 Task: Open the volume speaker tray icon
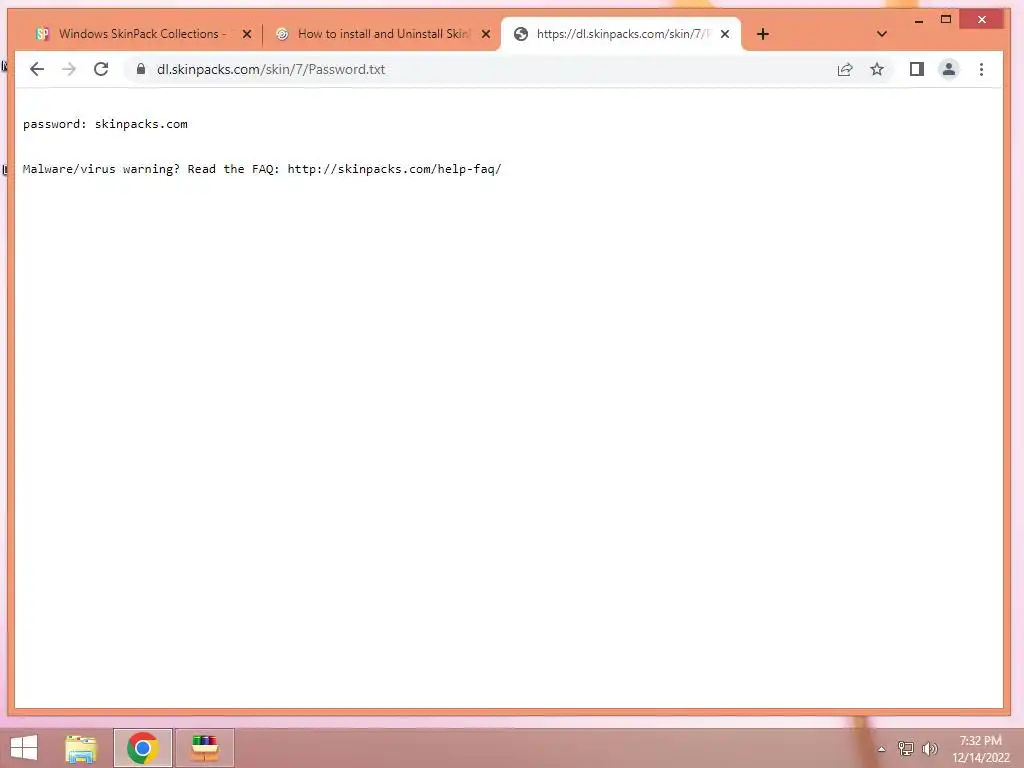[930, 748]
